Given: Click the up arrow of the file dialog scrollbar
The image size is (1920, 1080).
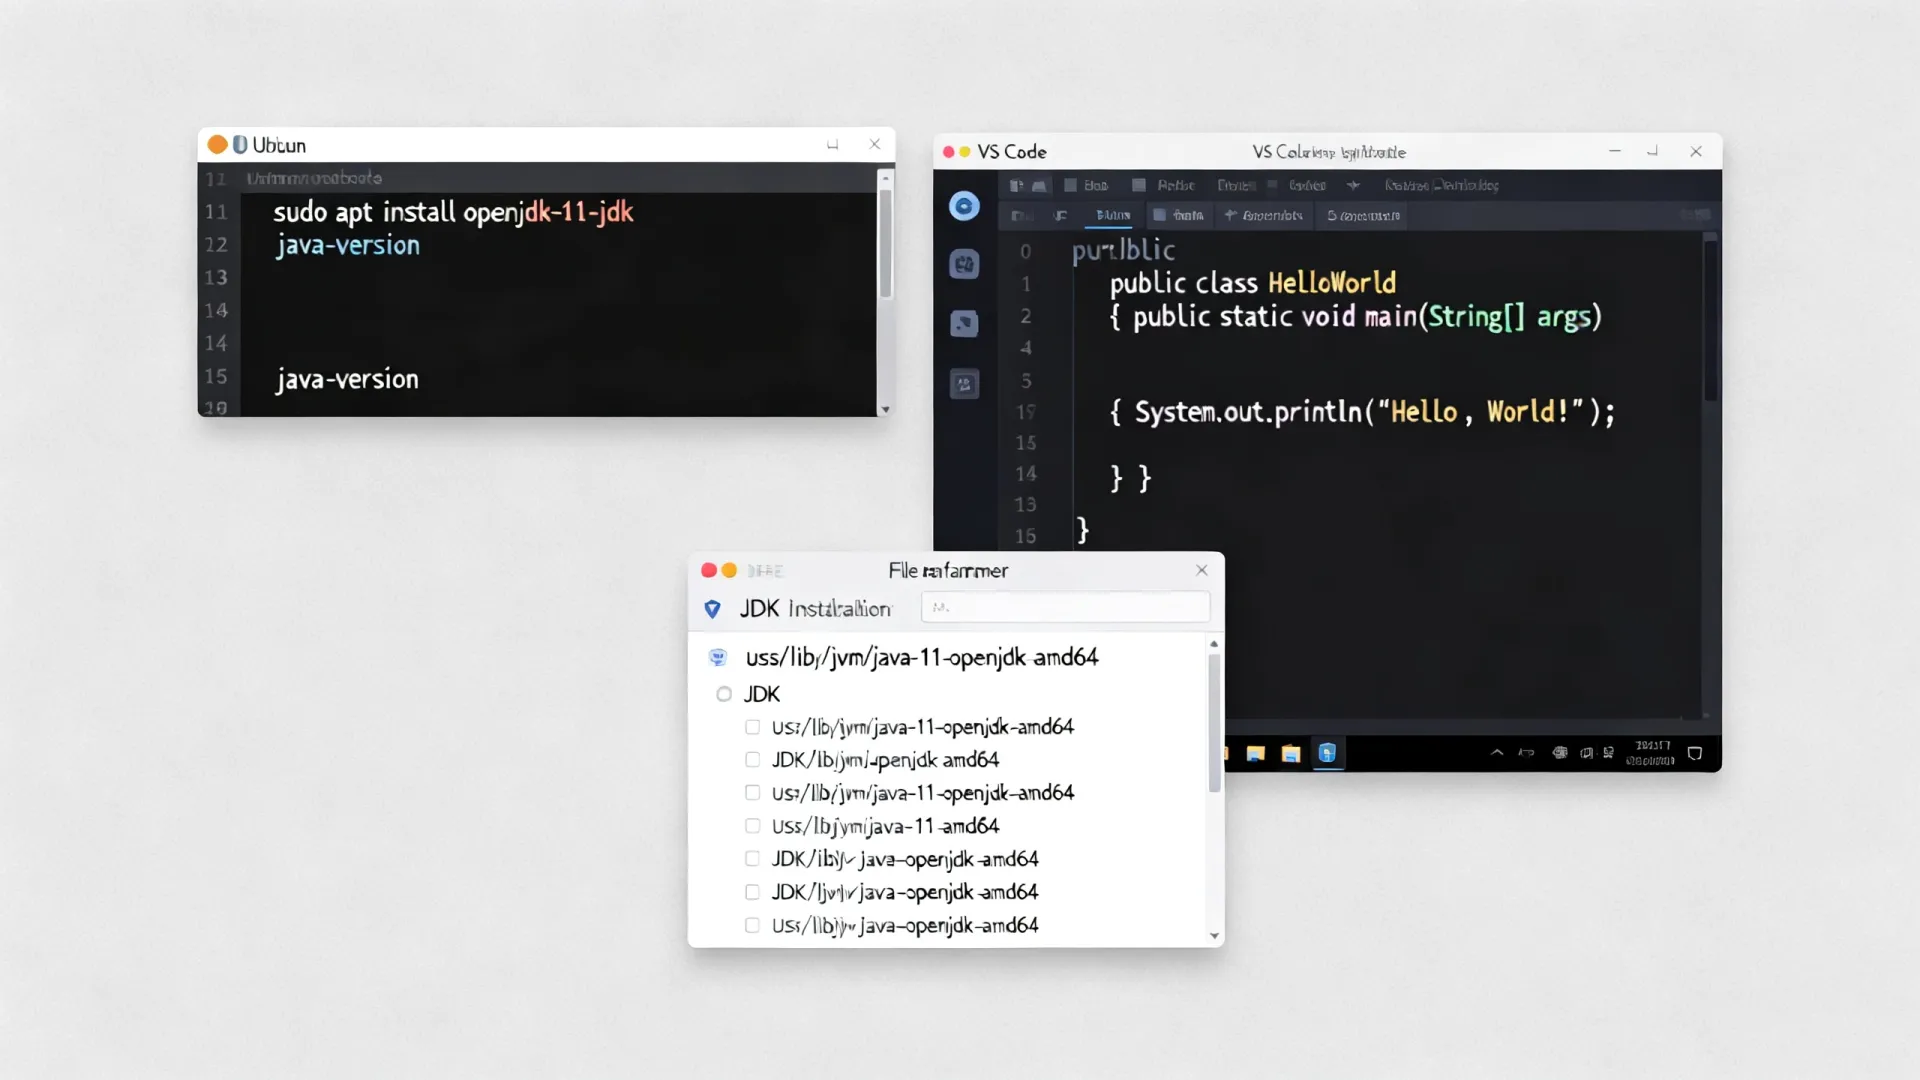Looking at the screenshot, I should [1214, 644].
